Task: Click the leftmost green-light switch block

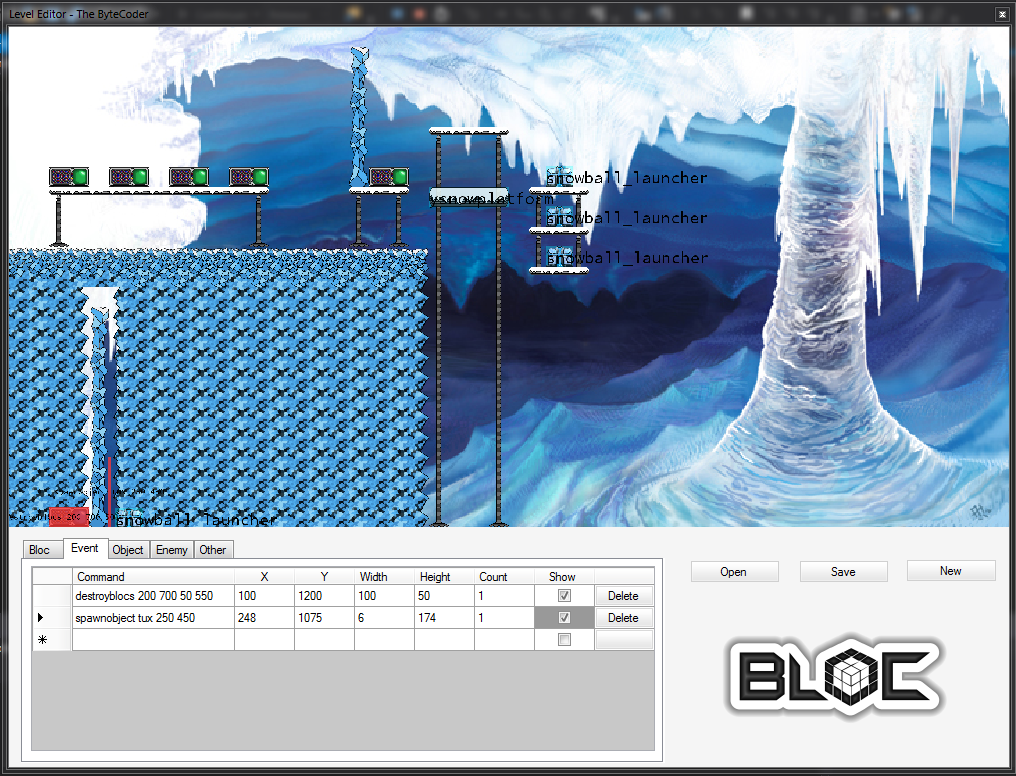Action: [x=69, y=177]
